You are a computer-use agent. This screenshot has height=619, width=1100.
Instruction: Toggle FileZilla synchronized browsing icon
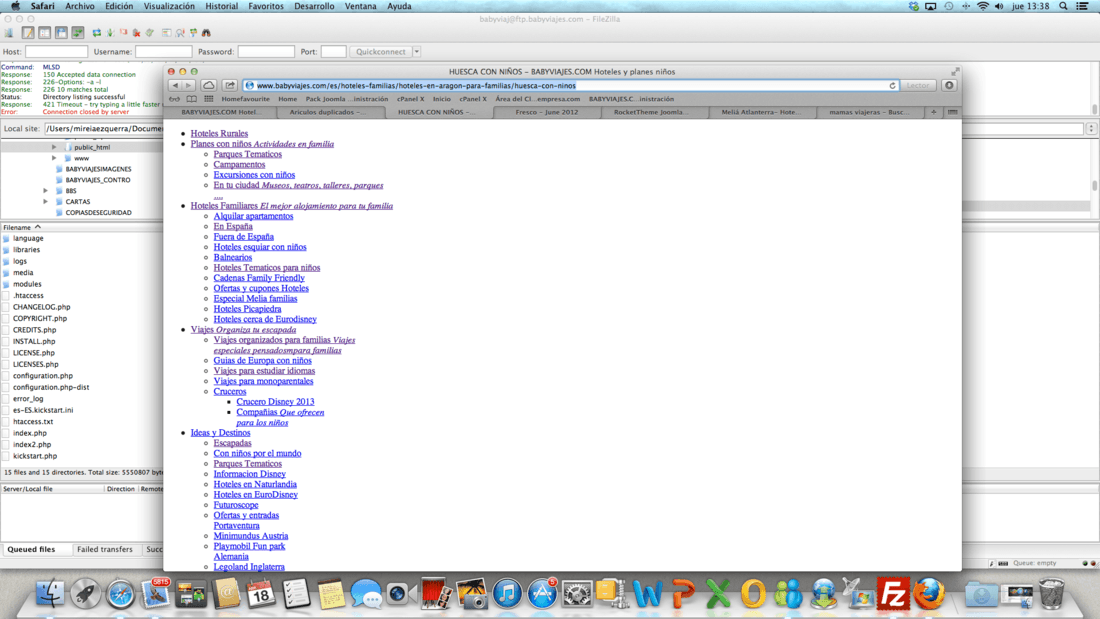pyautogui.click(x=194, y=33)
